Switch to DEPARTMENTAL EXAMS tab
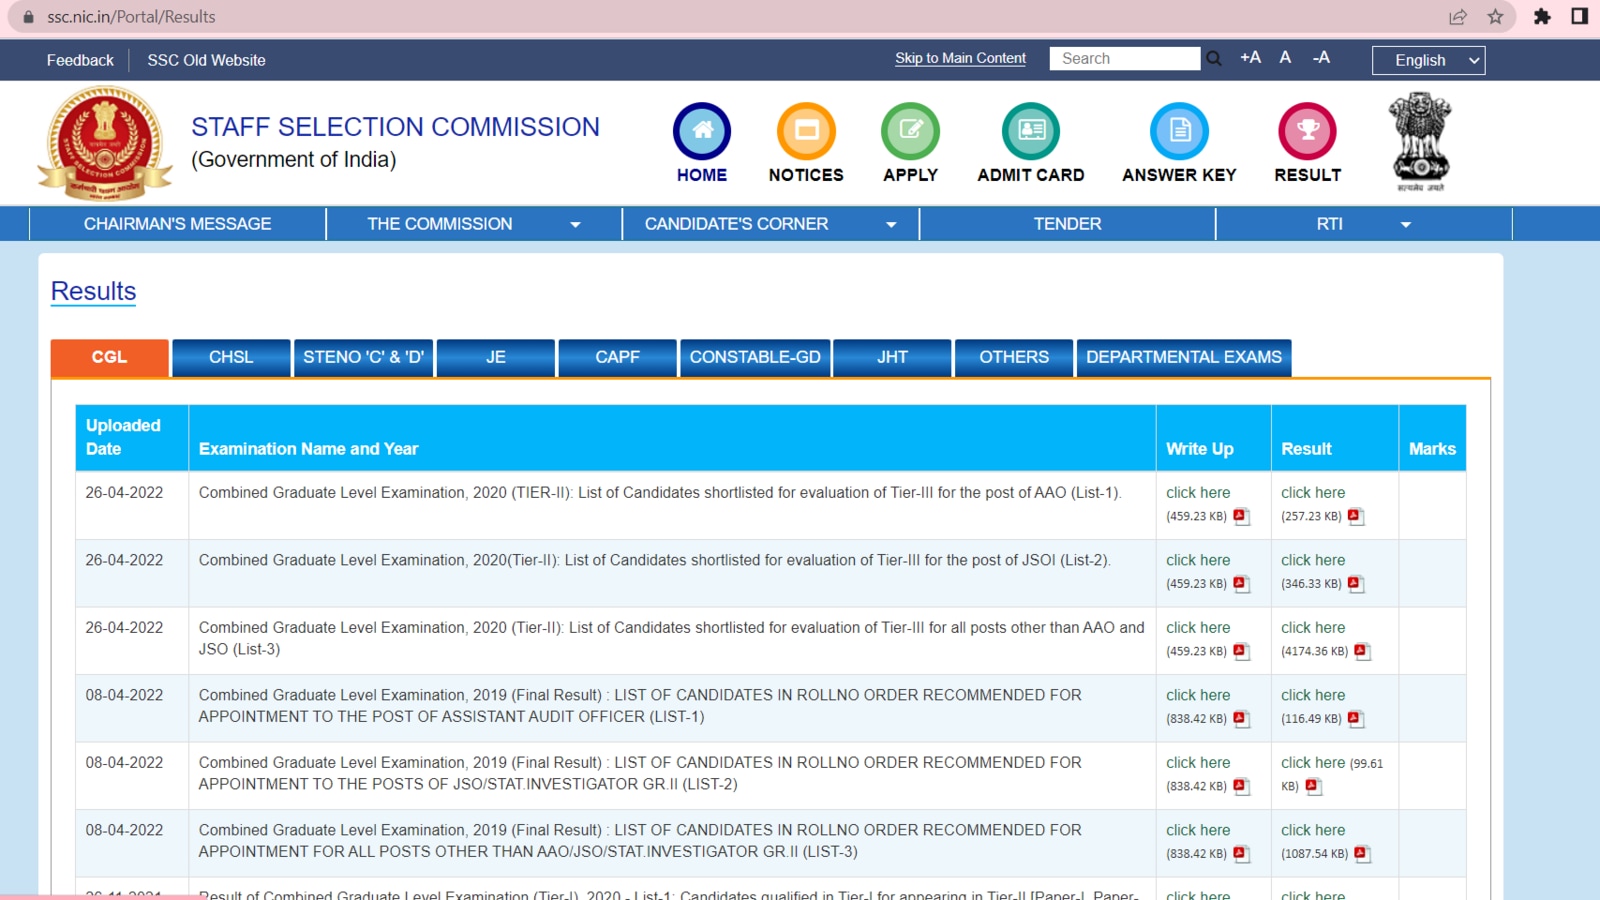The width and height of the screenshot is (1600, 900). (1184, 358)
